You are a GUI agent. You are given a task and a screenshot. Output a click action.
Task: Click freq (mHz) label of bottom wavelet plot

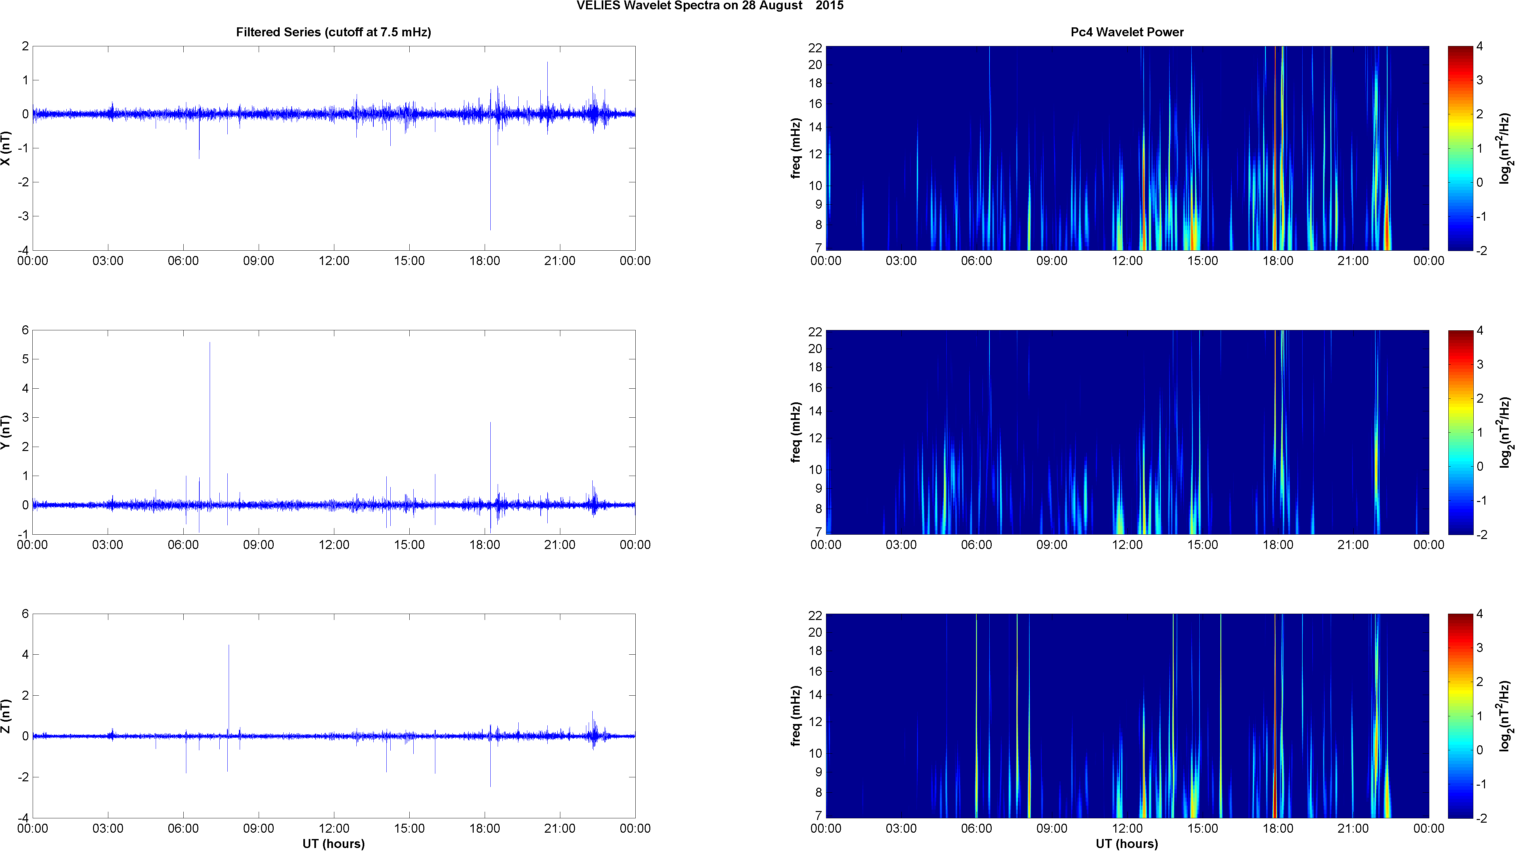pos(795,716)
